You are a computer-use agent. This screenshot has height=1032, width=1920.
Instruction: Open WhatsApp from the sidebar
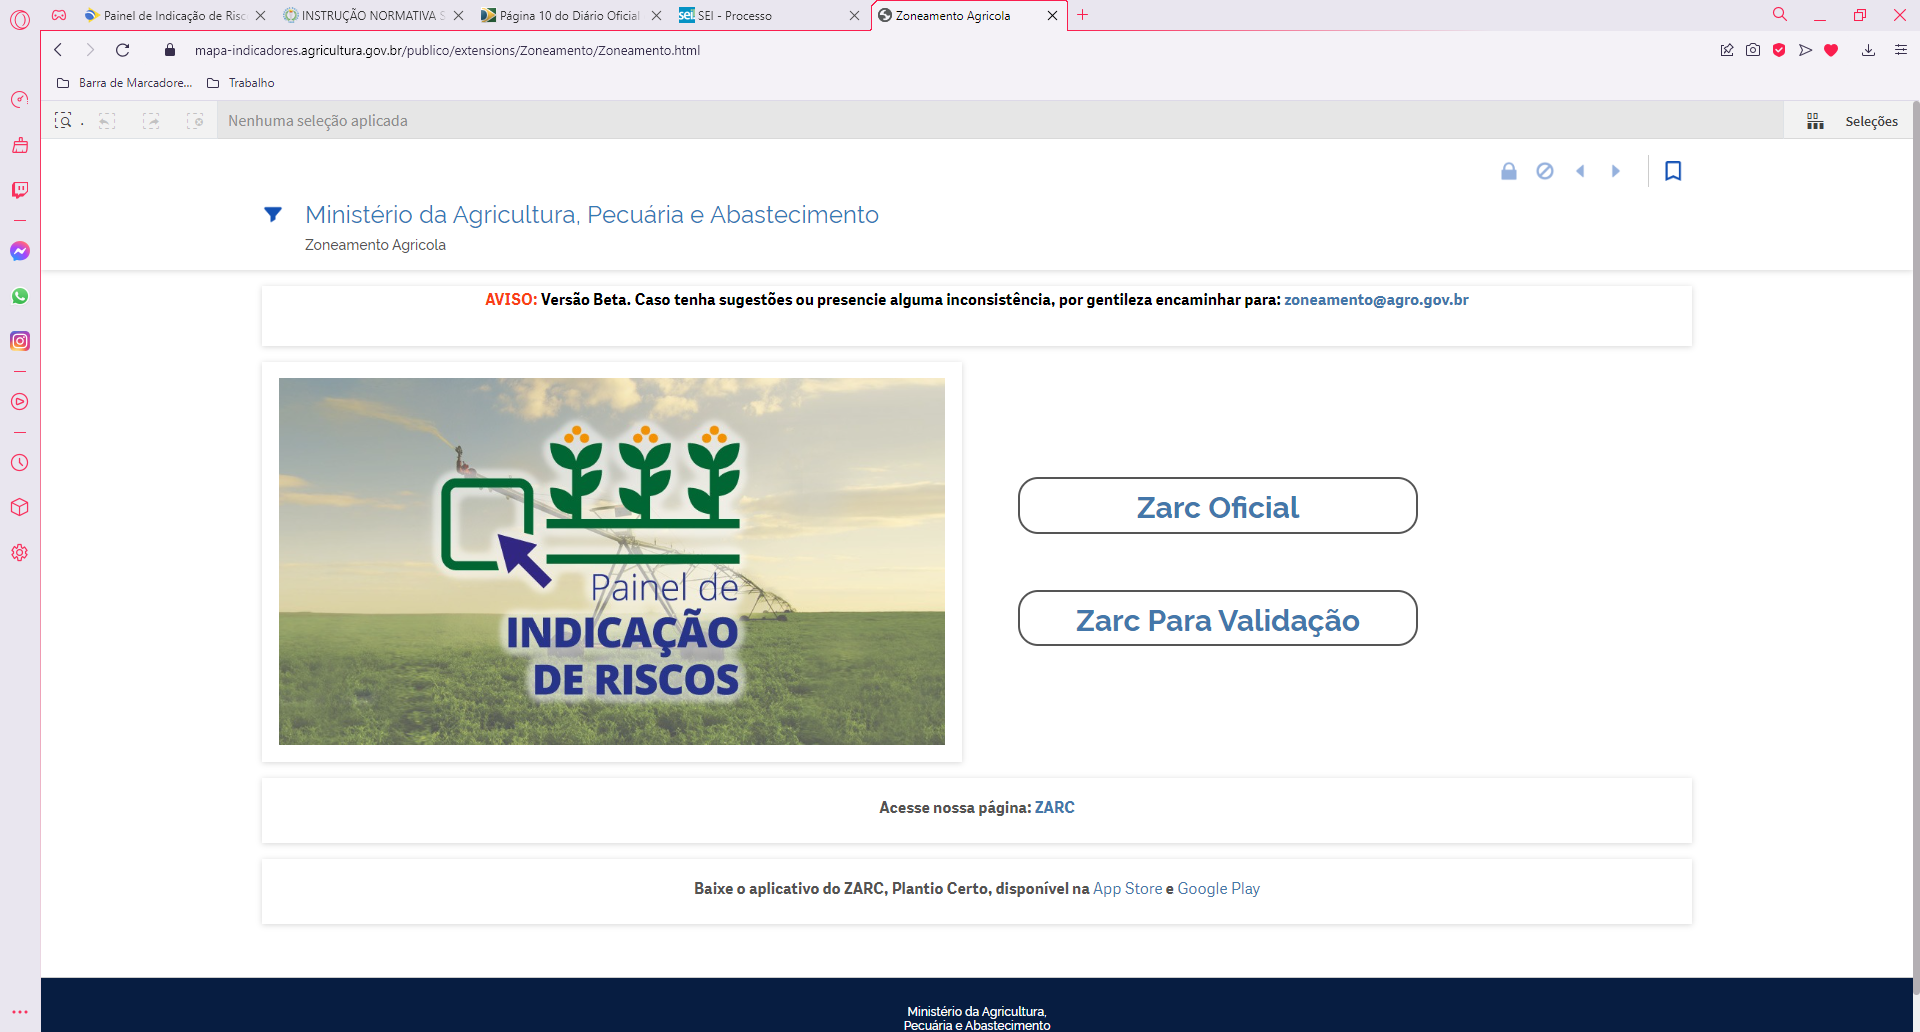pos(19,295)
